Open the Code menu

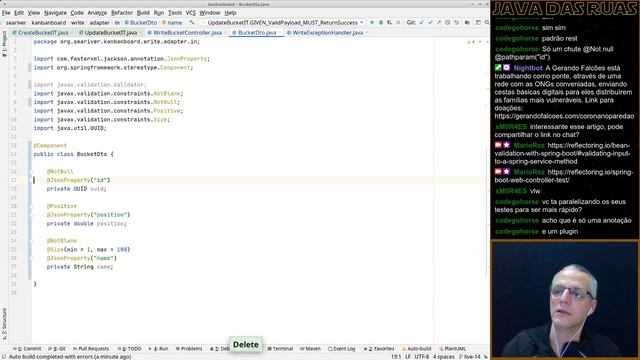tap(77, 13)
